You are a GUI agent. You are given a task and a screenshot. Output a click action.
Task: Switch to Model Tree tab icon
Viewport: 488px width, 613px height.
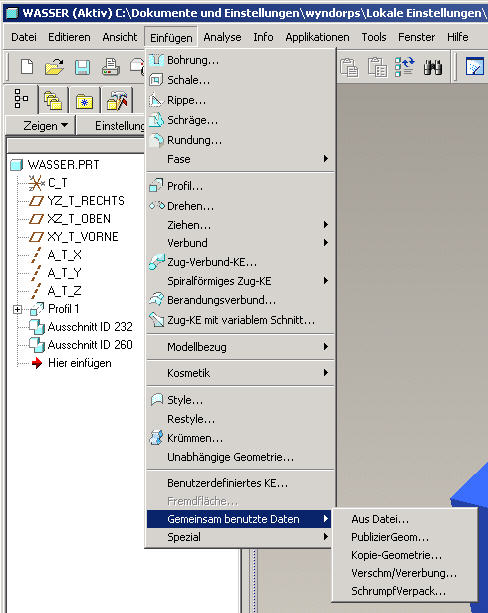[x=21, y=99]
